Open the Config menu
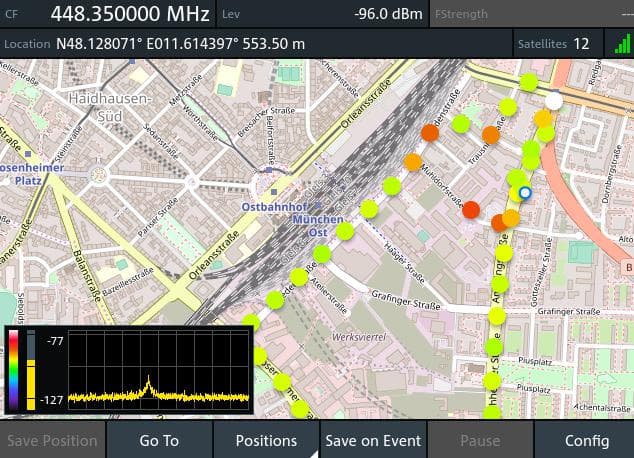634x458 pixels. [586, 440]
